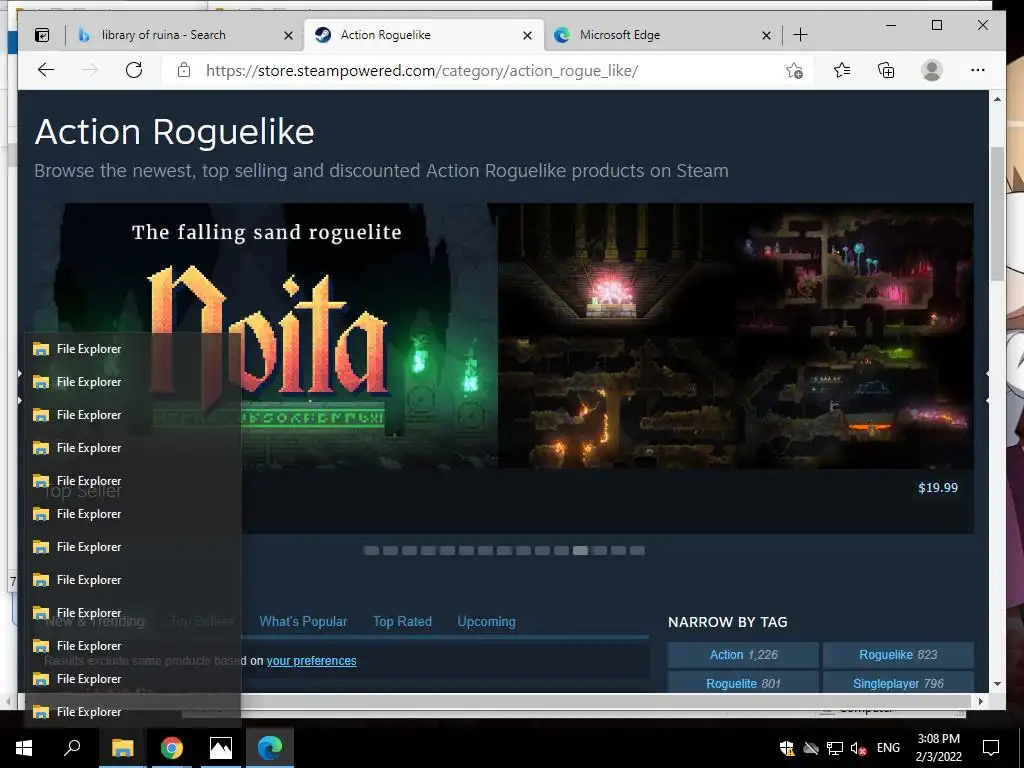Filter by the Roguelite 801 tag
1024x768 pixels.
click(x=743, y=683)
